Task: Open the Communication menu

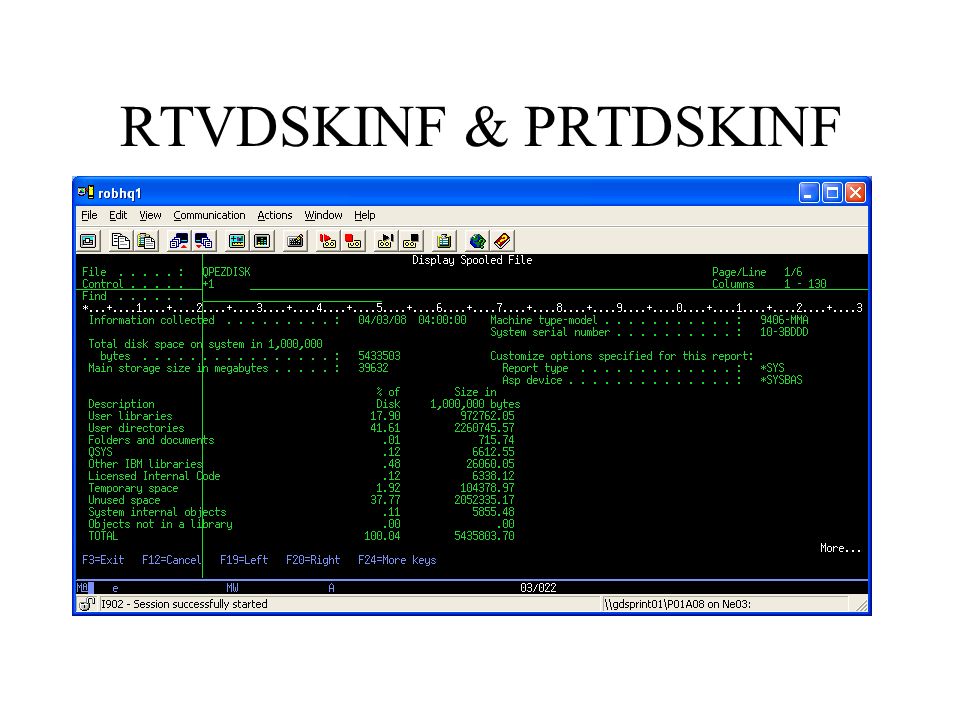Action: click(x=209, y=215)
